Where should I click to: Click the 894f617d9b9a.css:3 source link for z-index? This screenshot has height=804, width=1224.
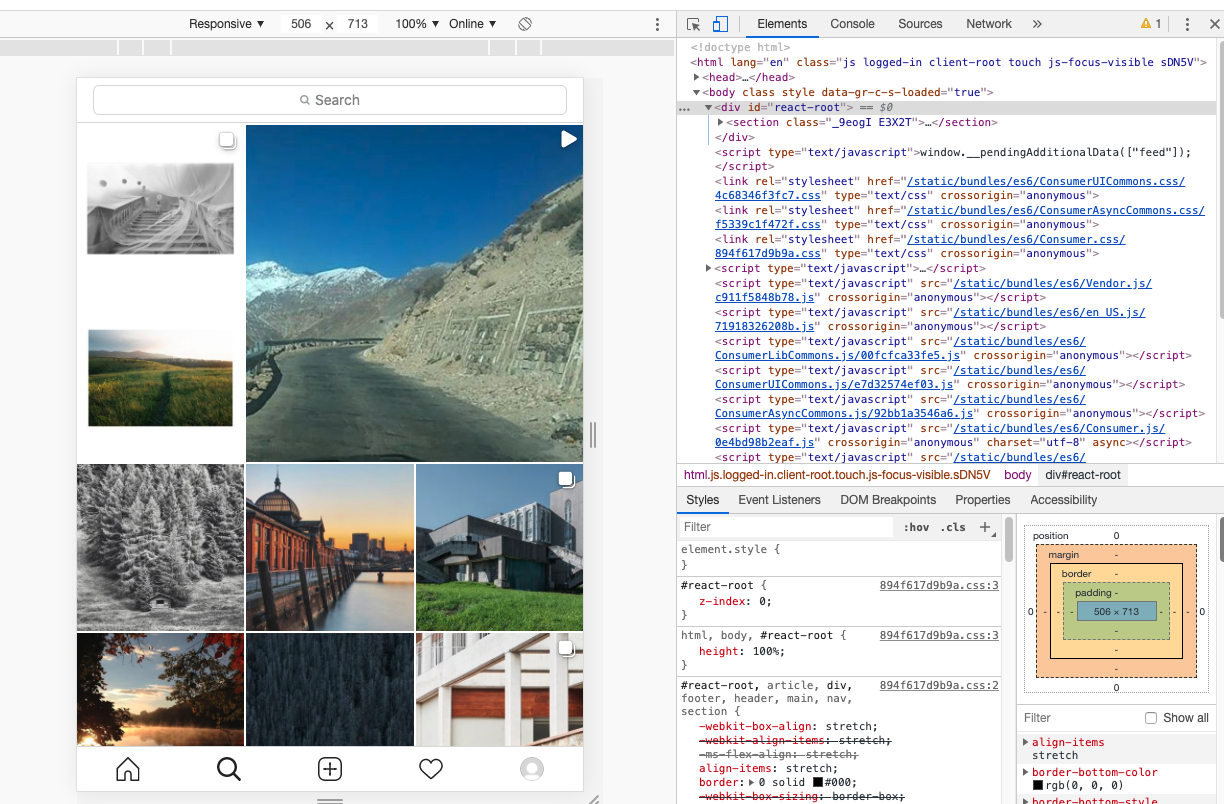click(939, 585)
